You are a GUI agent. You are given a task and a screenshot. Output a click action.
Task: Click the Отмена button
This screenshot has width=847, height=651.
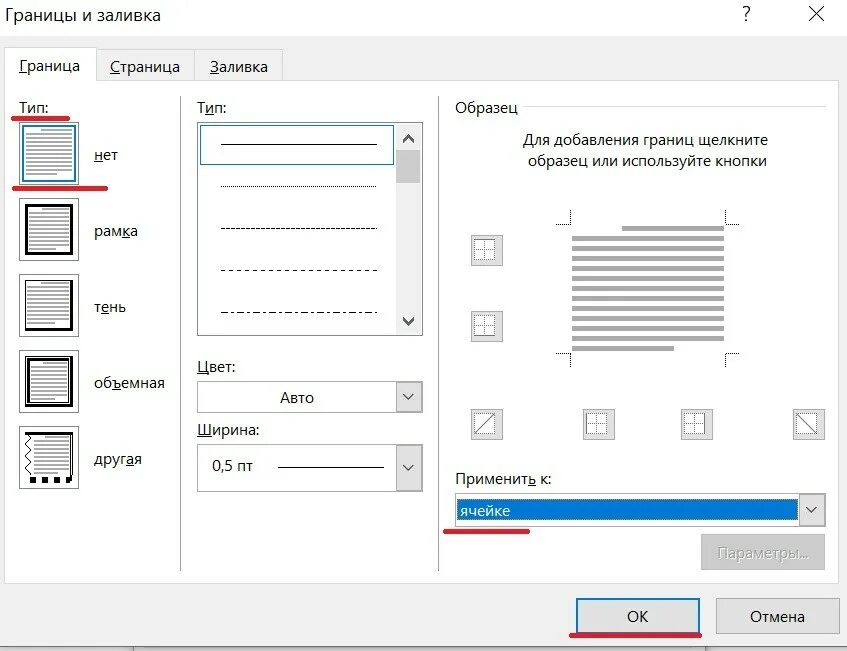point(777,616)
